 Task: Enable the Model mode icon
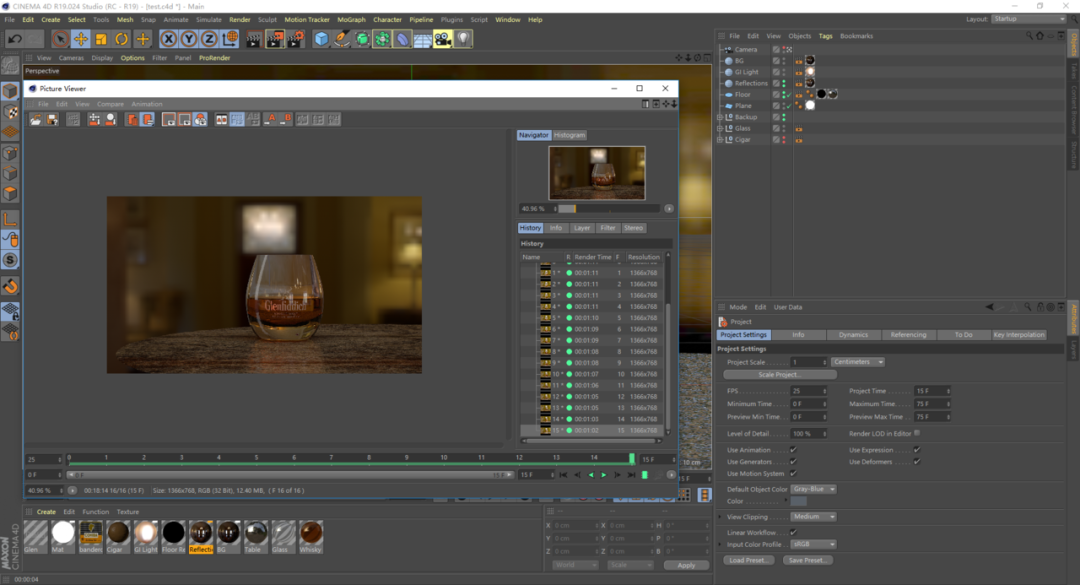(x=10, y=90)
